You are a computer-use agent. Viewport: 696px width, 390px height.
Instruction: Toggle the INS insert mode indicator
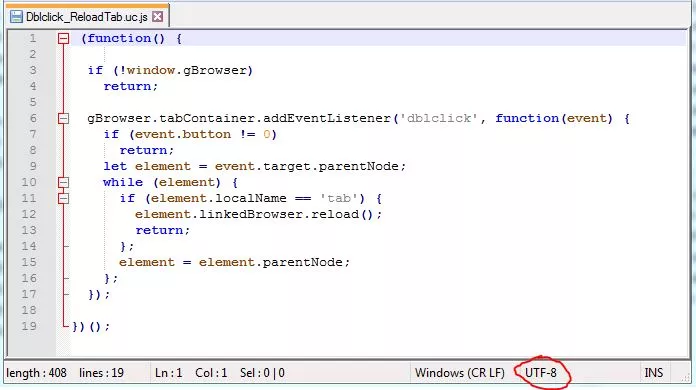point(653,373)
